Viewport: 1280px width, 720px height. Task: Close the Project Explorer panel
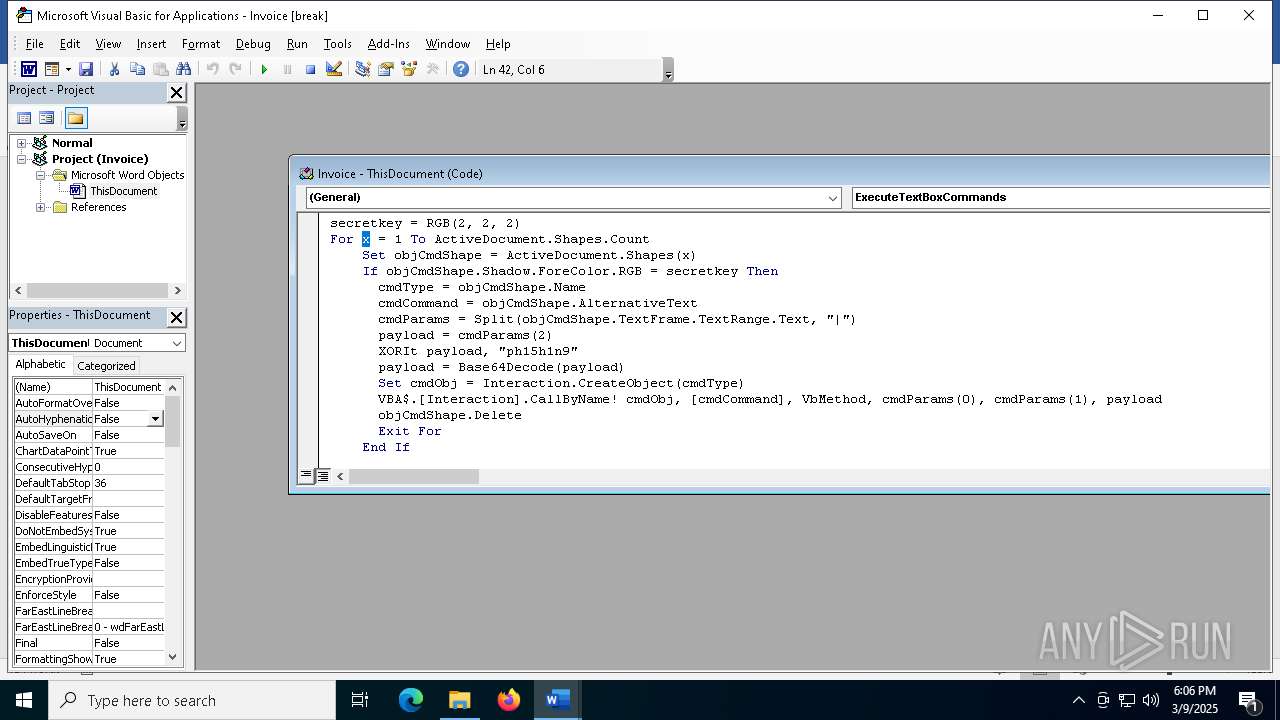coord(176,92)
